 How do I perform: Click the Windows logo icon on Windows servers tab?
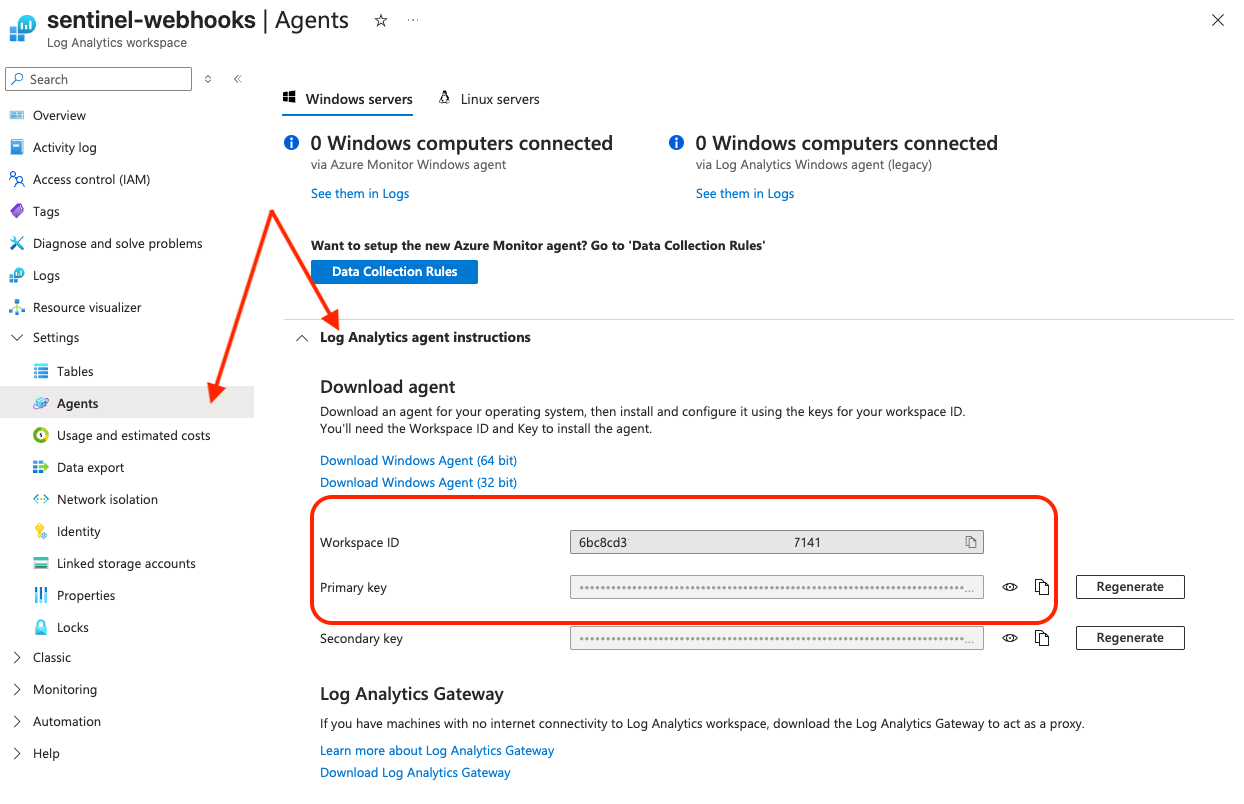(290, 98)
